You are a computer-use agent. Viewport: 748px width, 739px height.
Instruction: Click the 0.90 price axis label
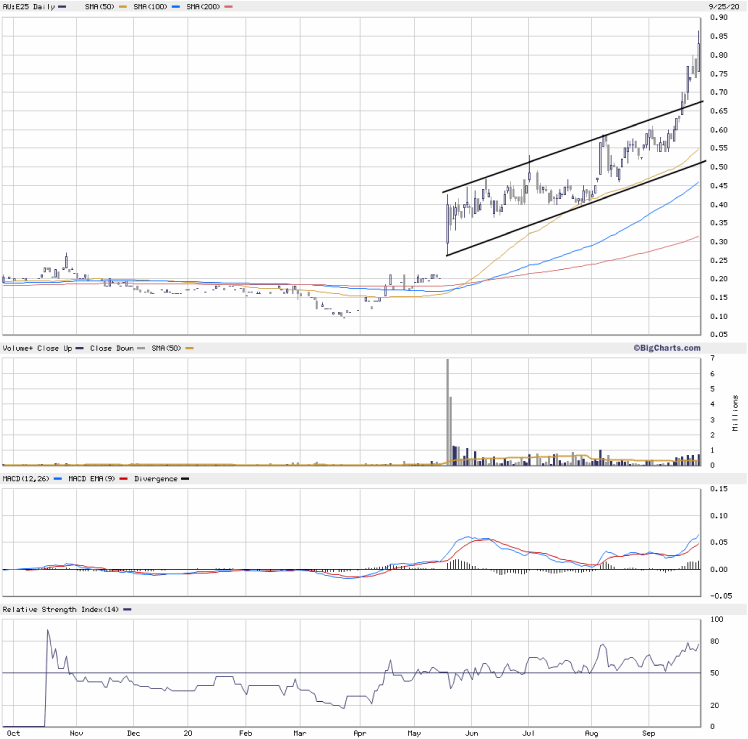pos(718,17)
